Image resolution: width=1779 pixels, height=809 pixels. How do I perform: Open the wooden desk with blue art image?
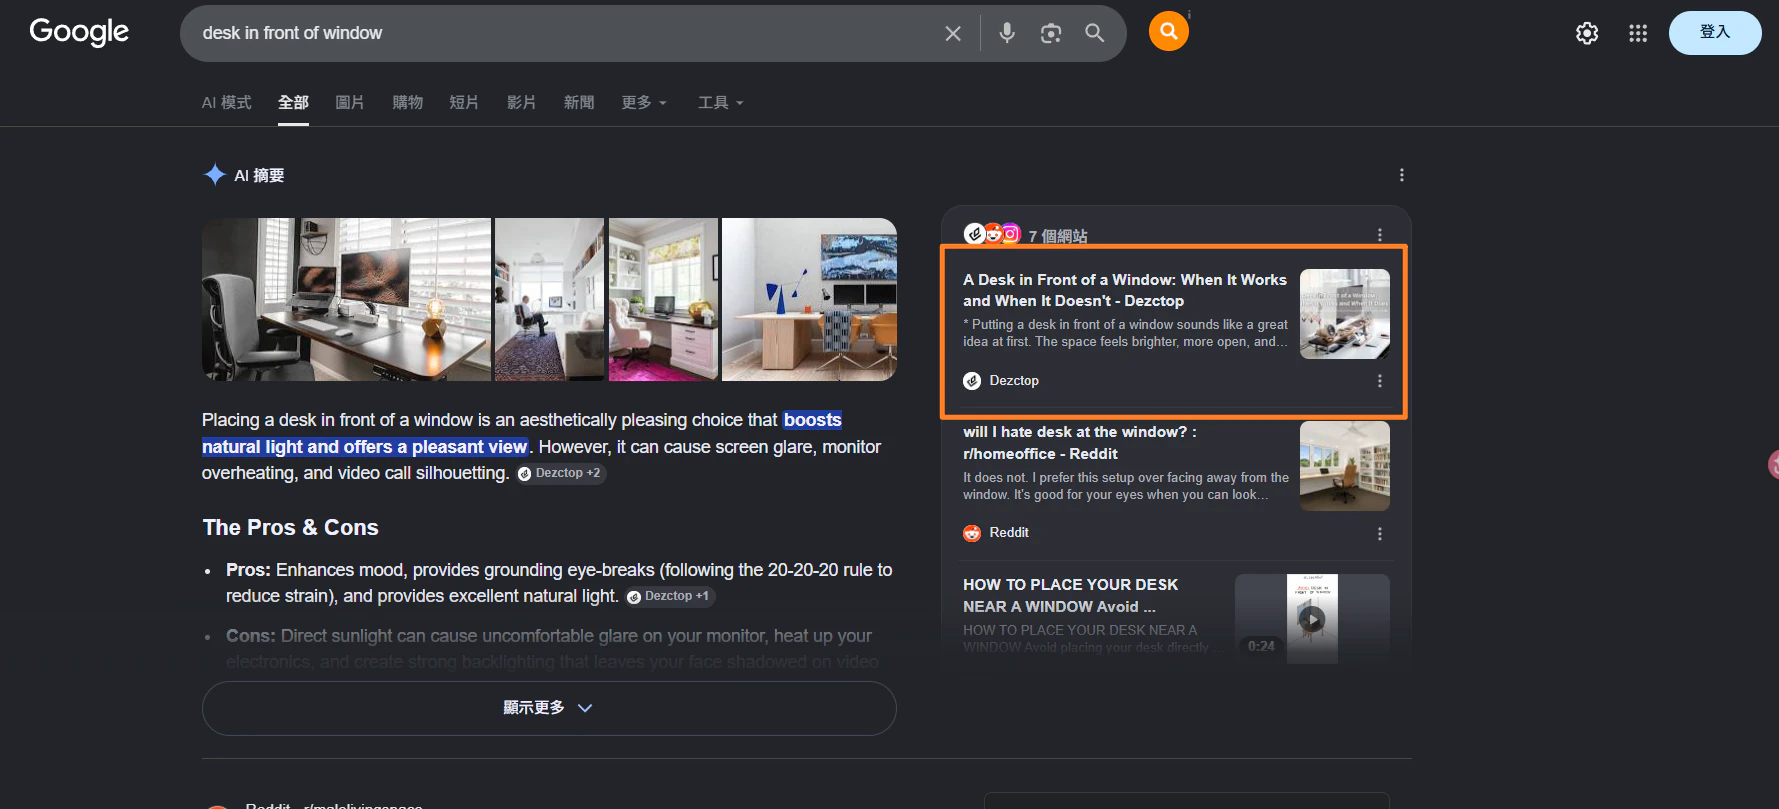click(x=809, y=299)
